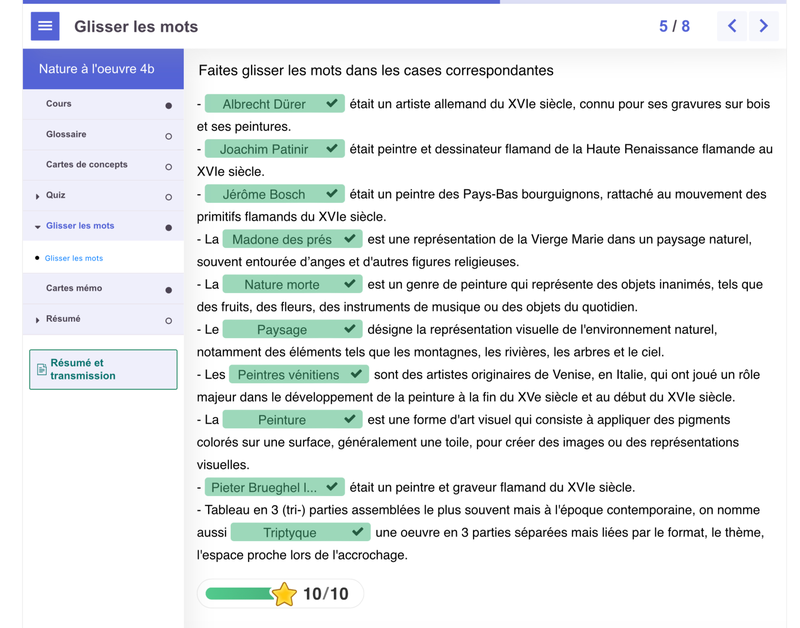Toggle the Glossaire completion circle
The height and width of the screenshot is (628, 800).
point(168,136)
